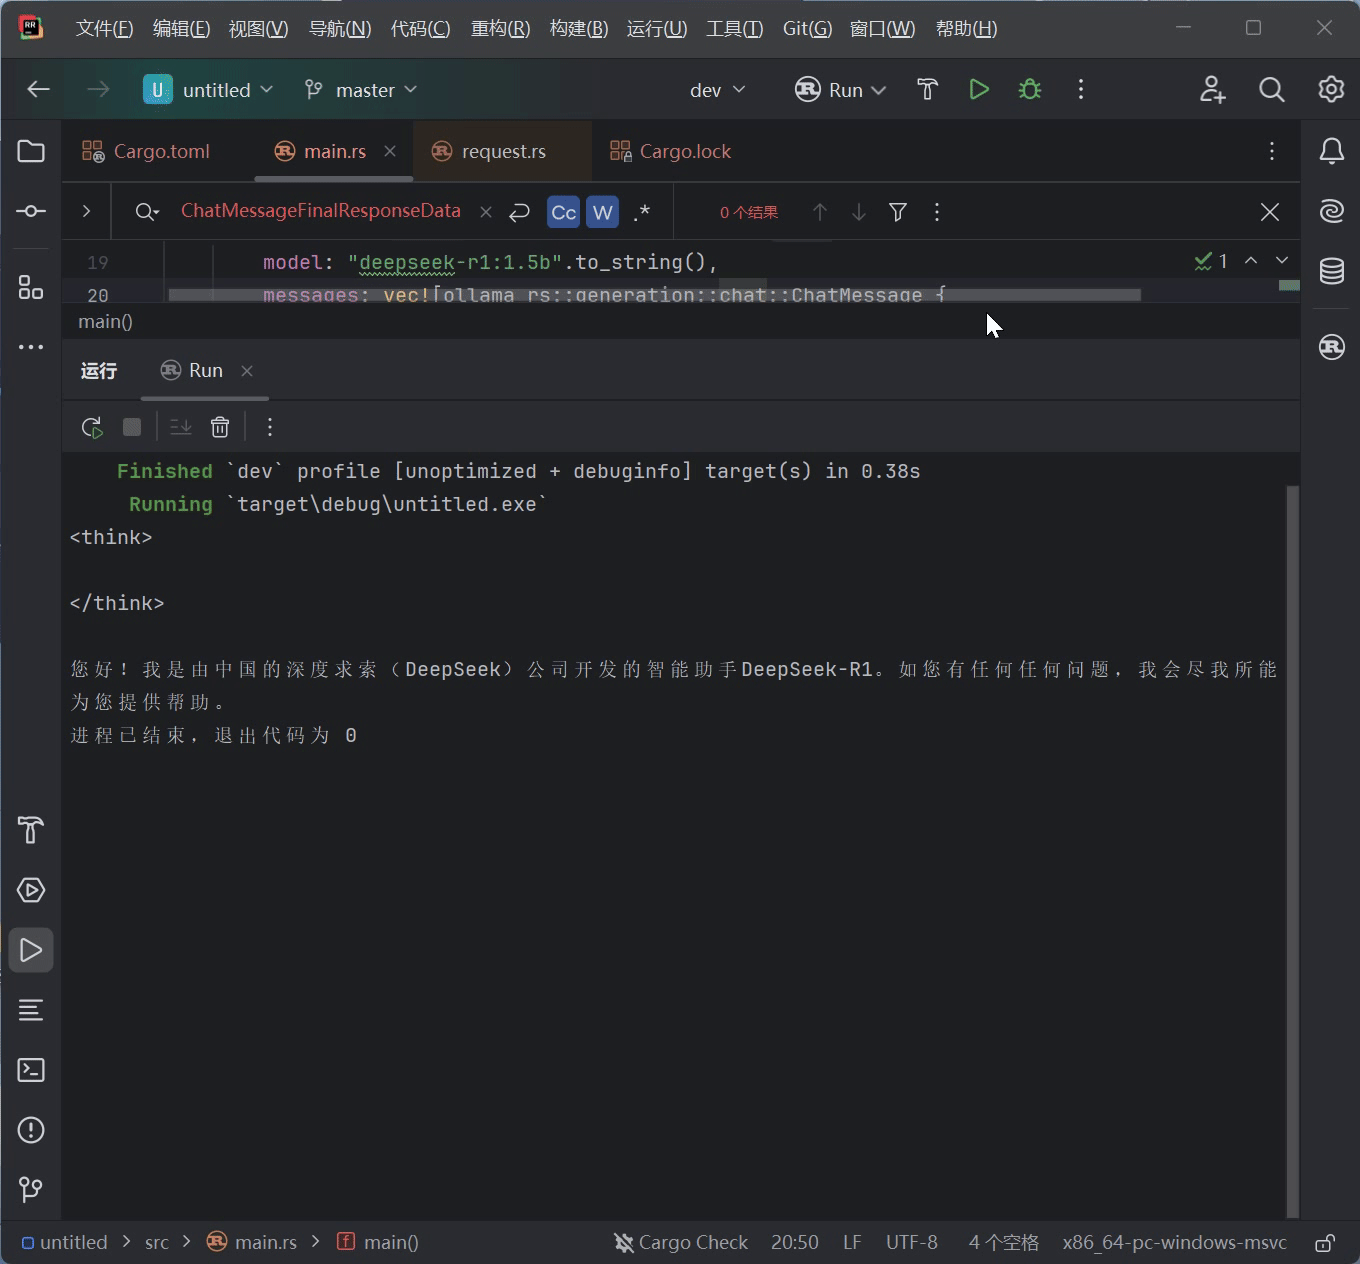Open the Services tool window
The width and height of the screenshot is (1360, 1264).
click(31, 890)
